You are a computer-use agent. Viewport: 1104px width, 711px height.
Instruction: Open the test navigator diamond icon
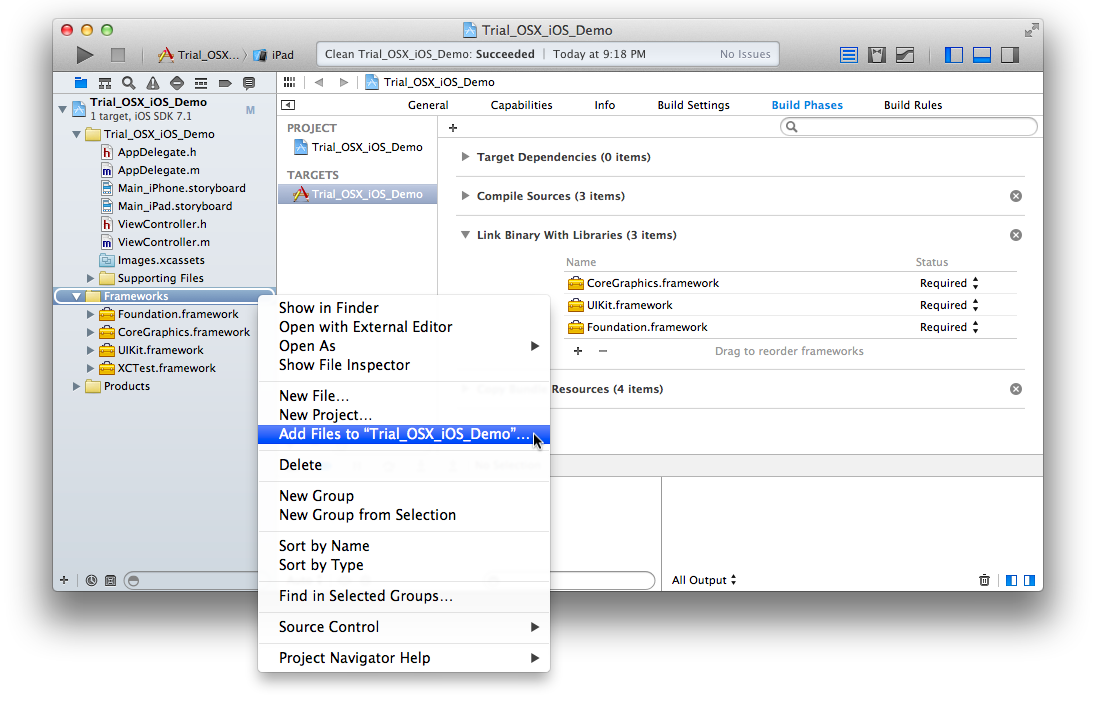[x=177, y=83]
